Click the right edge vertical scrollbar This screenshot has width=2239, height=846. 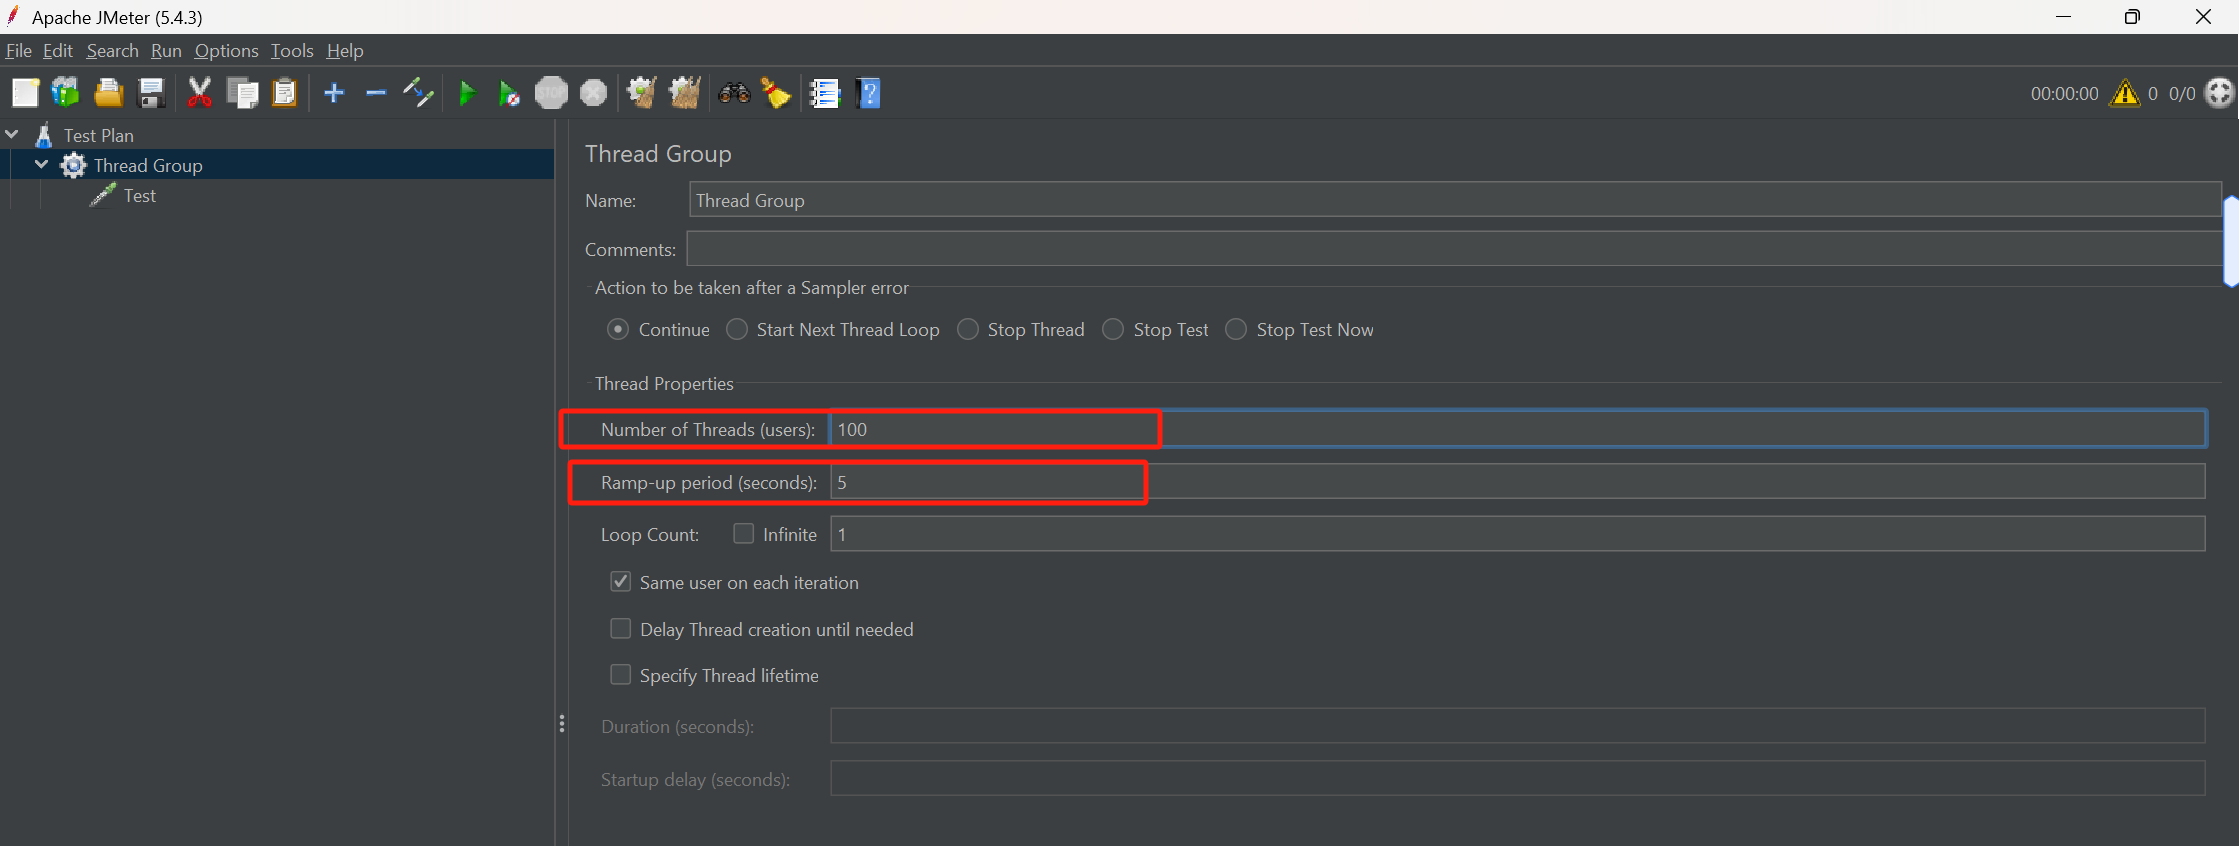click(x=2231, y=241)
